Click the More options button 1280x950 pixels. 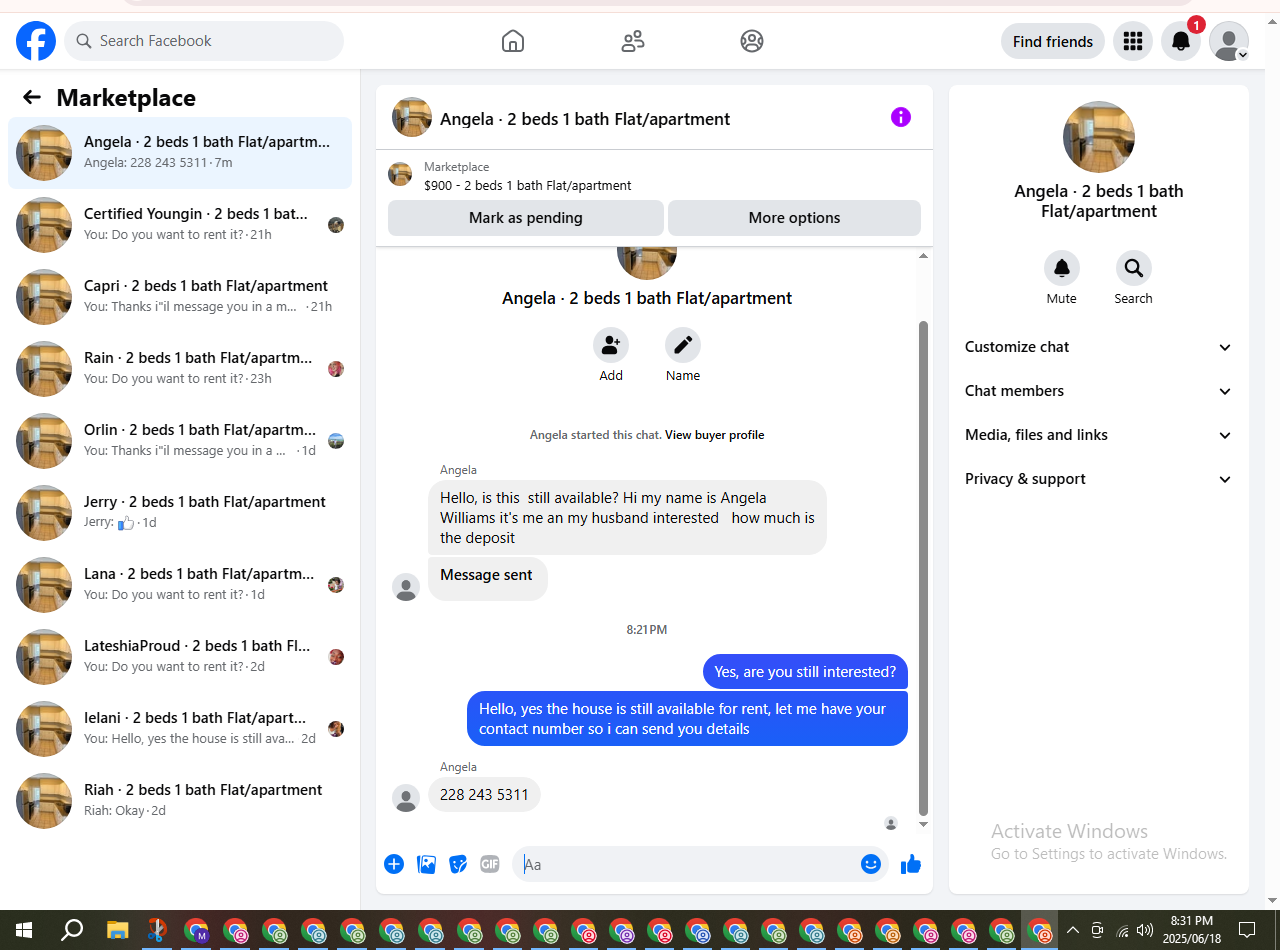[794, 218]
